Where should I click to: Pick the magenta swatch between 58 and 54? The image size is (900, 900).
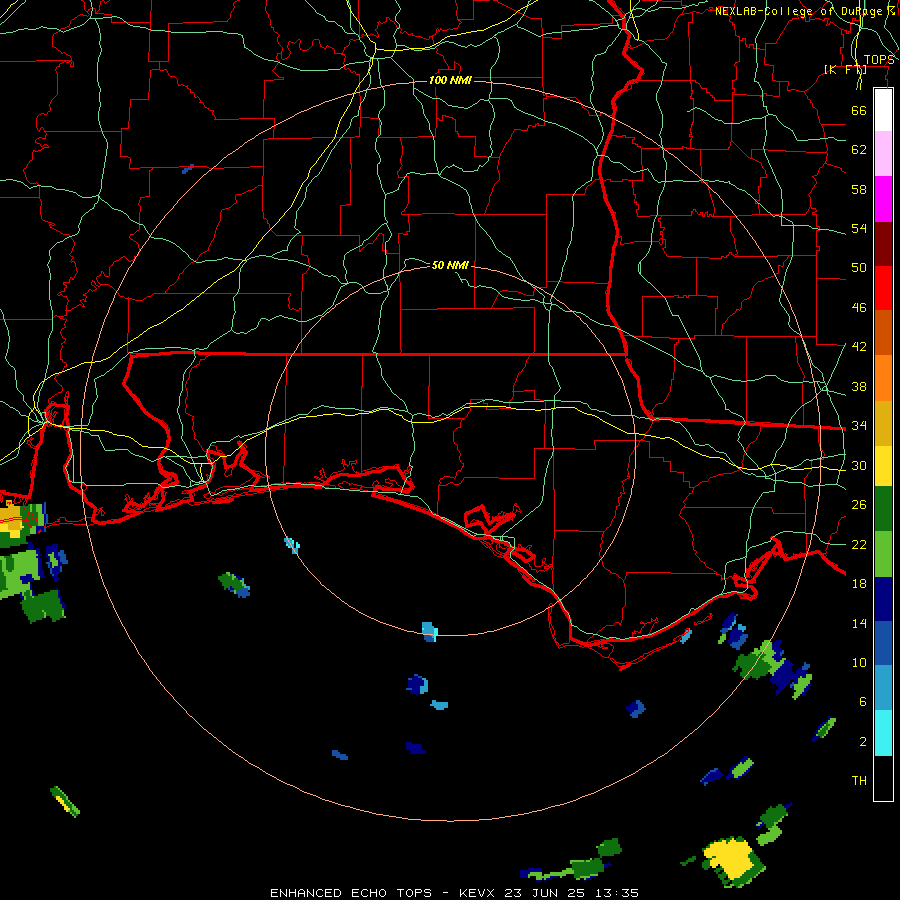tap(883, 199)
